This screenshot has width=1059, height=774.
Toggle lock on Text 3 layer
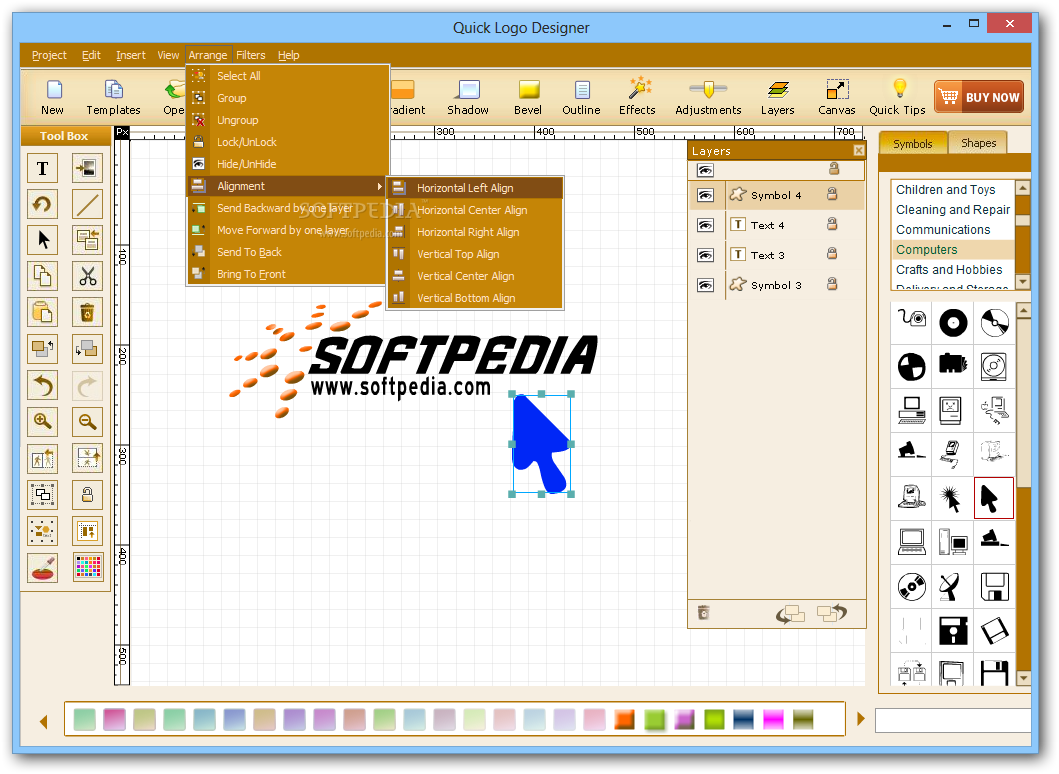tap(832, 254)
